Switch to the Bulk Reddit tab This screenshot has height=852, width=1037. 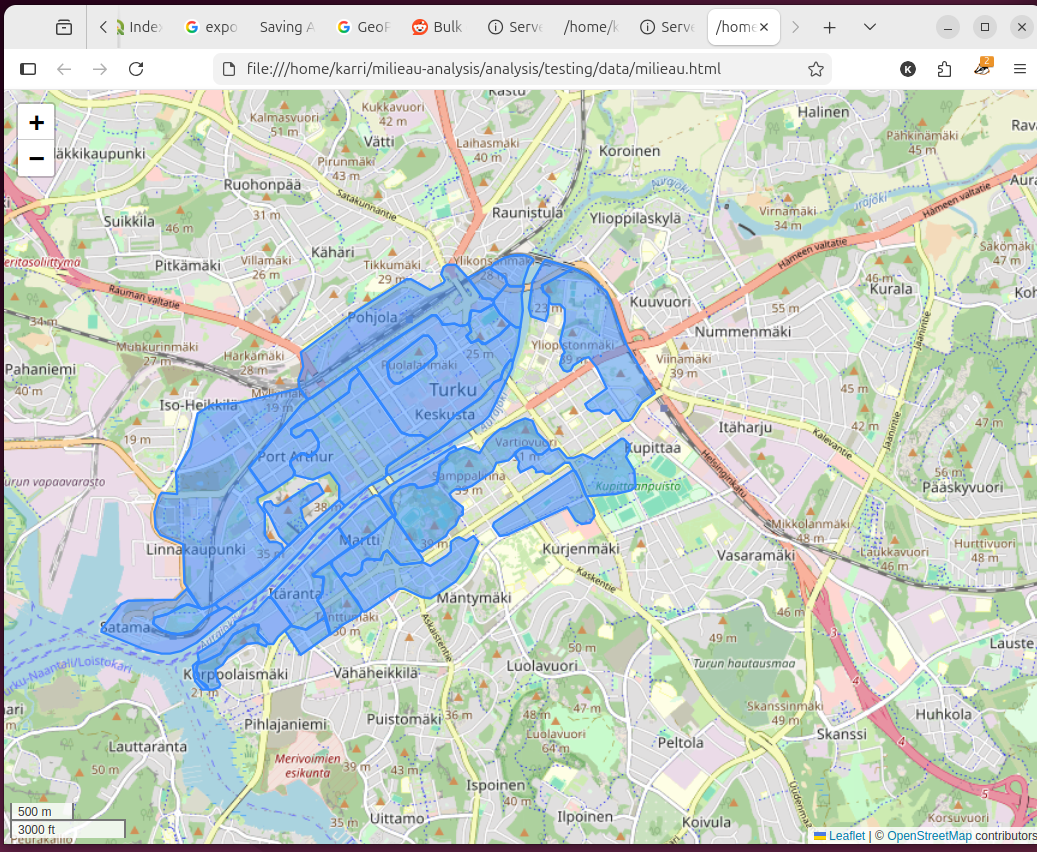pyautogui.click(x=438, y=27)
